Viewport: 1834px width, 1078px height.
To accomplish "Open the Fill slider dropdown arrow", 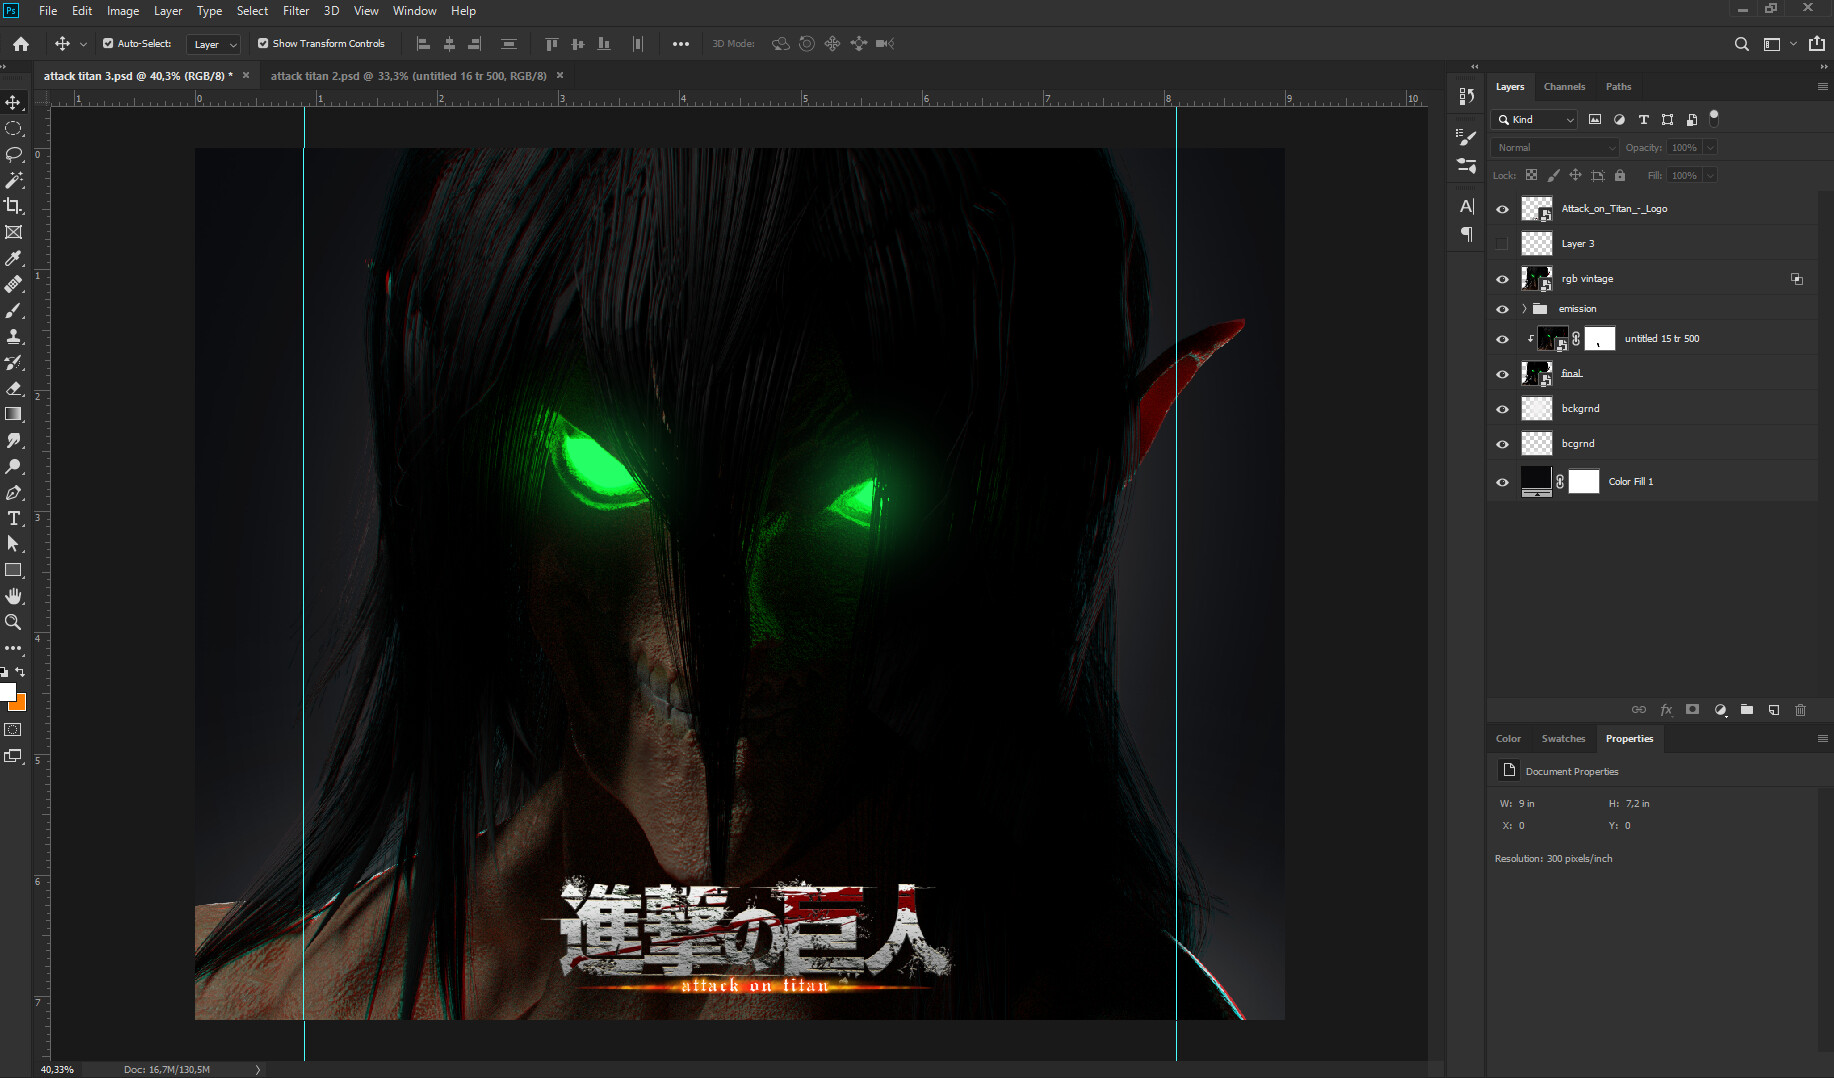I will [1710, 176].
